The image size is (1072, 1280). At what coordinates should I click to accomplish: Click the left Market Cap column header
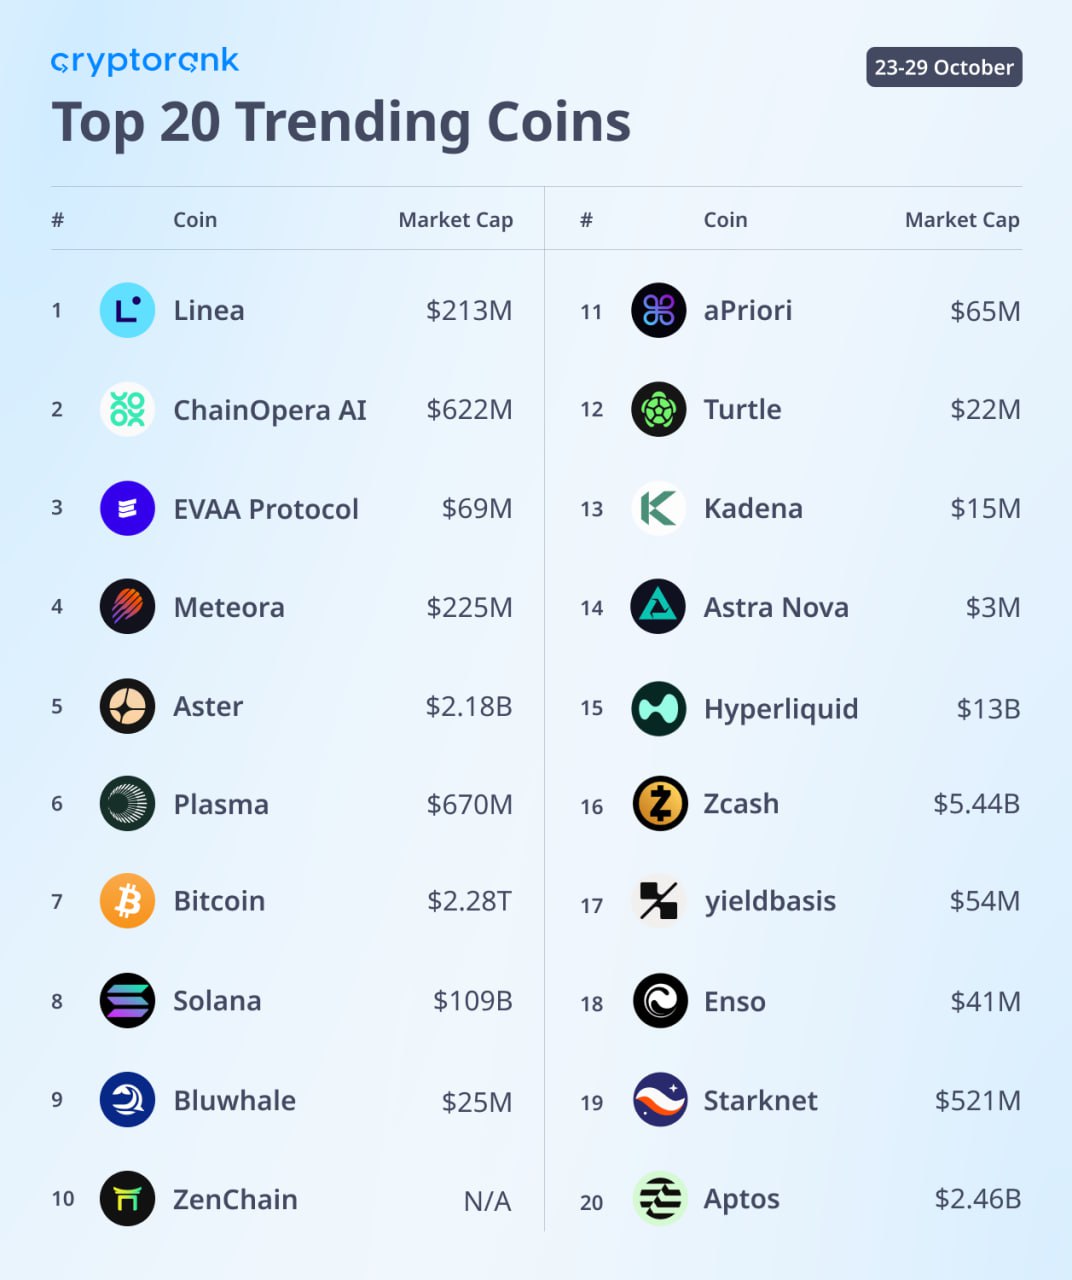pos(455,220)
